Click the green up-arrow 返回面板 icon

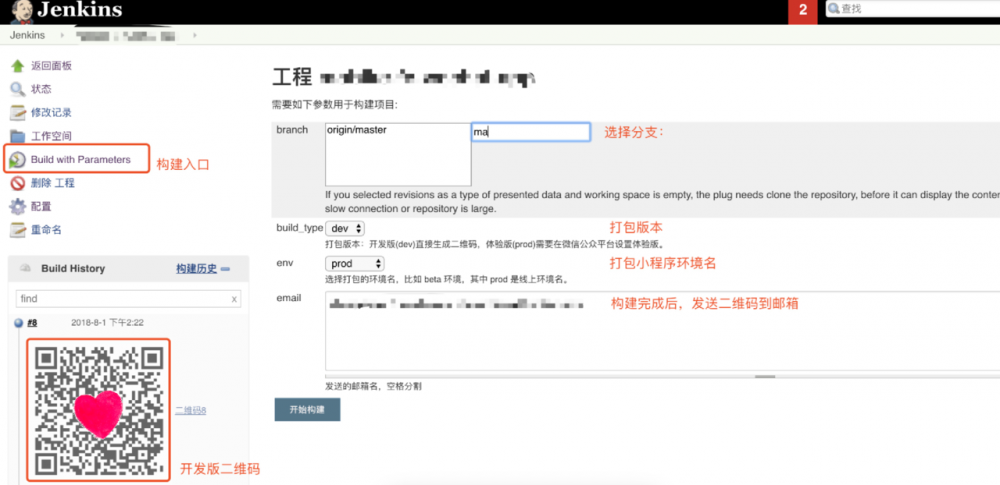pos(18,66)
